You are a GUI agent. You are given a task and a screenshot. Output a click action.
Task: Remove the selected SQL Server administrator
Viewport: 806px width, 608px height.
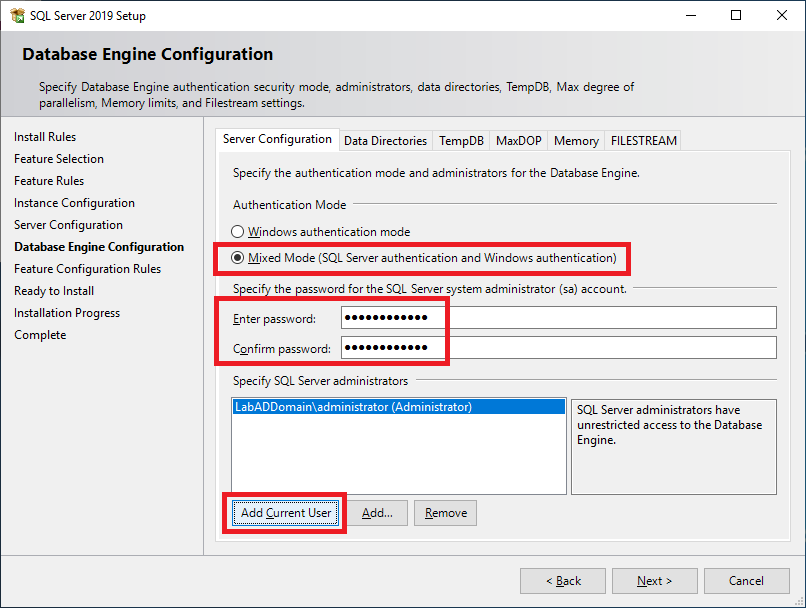pyautogui.click(x=445, y=513)
